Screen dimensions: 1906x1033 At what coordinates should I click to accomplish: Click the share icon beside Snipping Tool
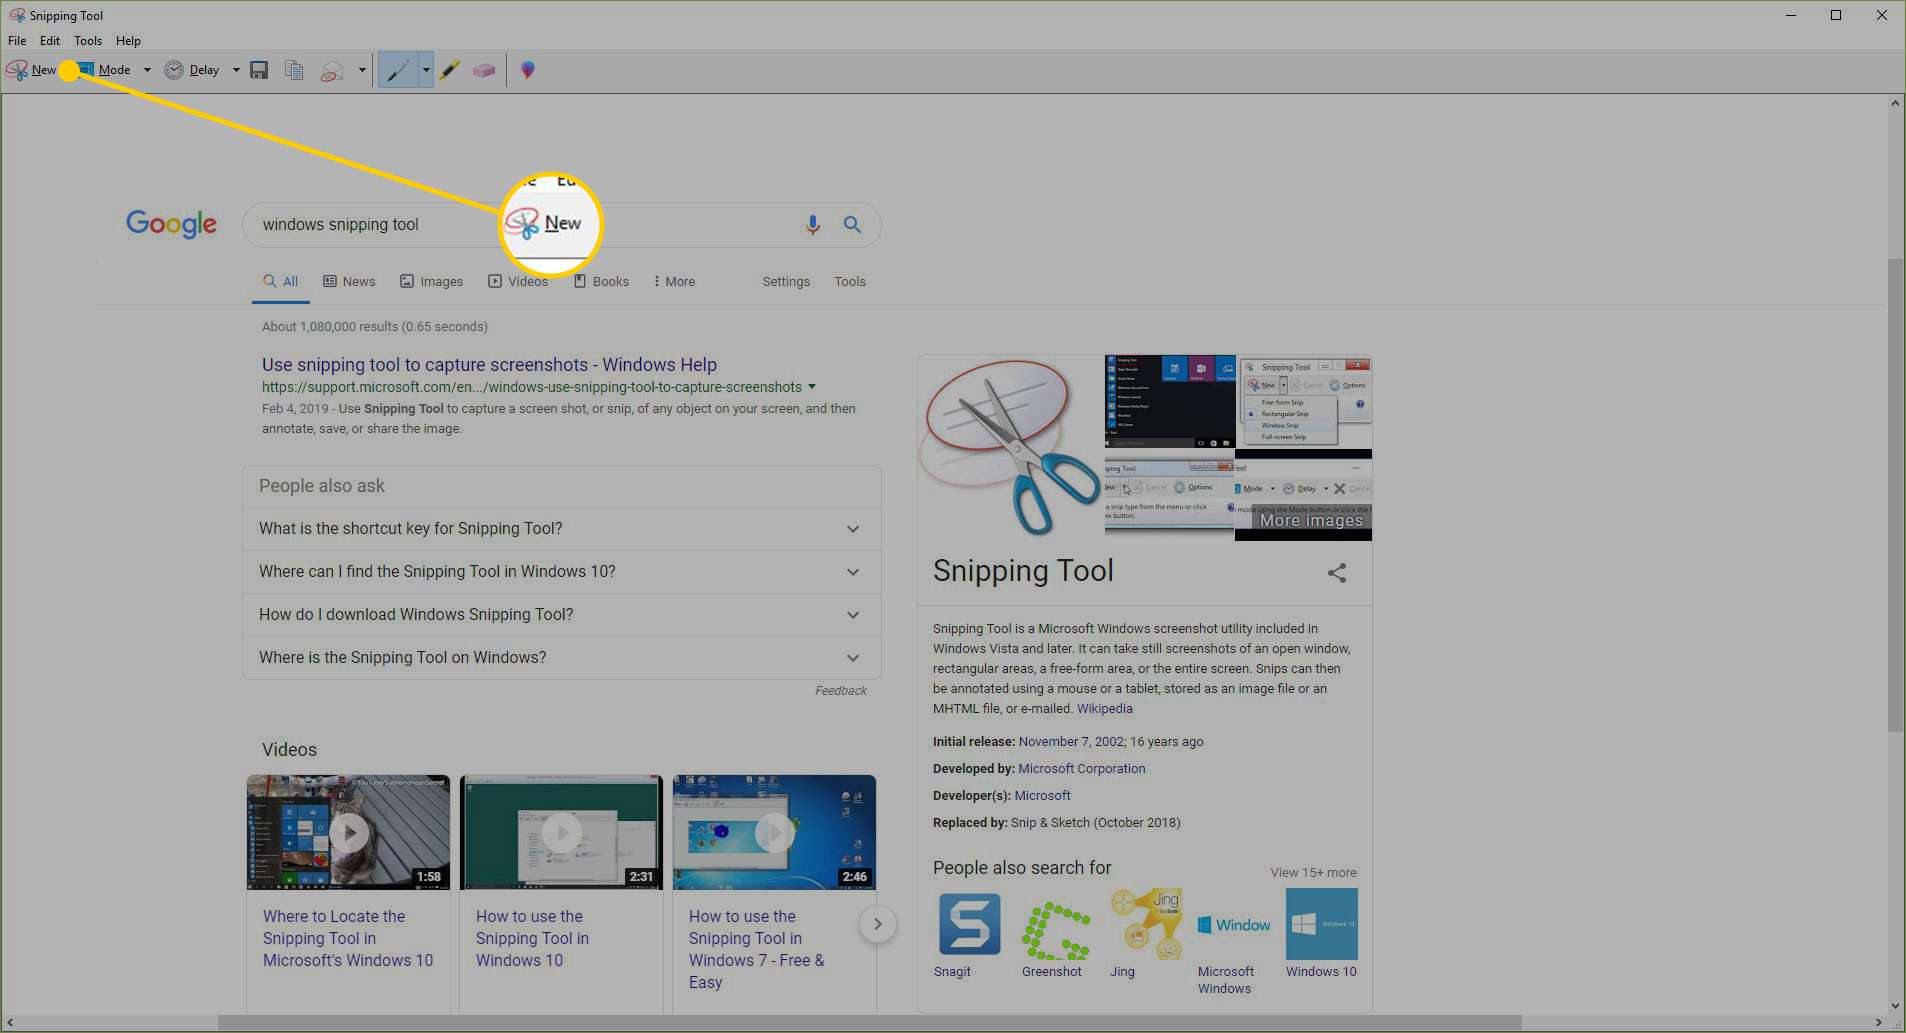(x=1337, y=573)
